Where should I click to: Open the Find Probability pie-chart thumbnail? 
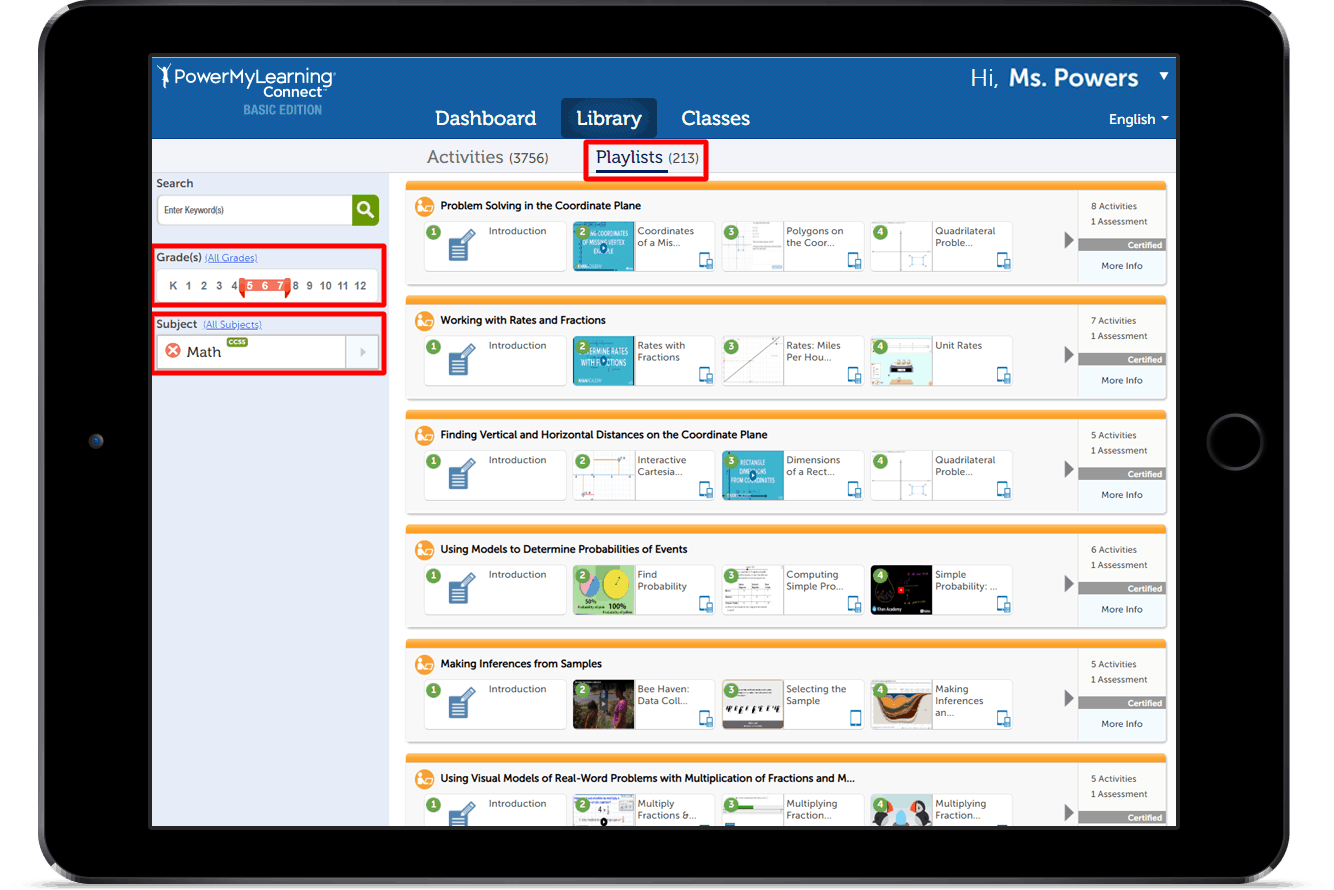pyautogui.click(x=604, y=590)
